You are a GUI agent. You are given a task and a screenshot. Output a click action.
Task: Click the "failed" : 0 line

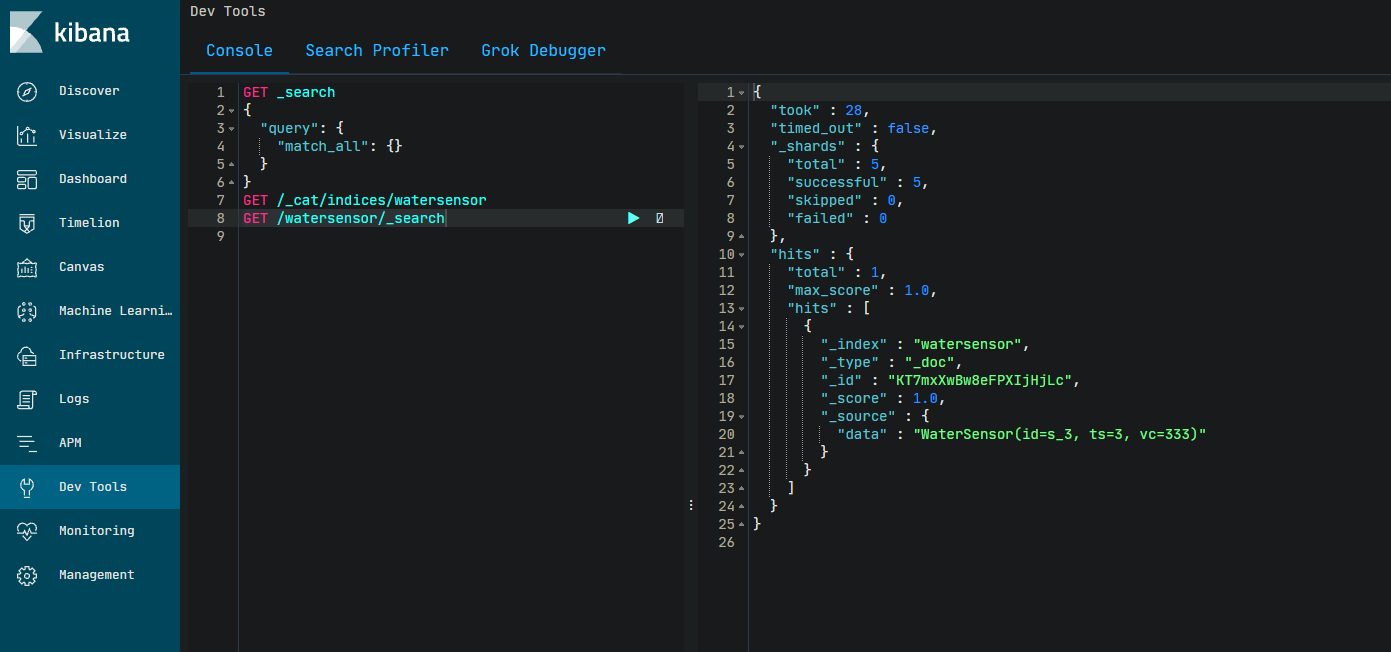click(837, 218)
